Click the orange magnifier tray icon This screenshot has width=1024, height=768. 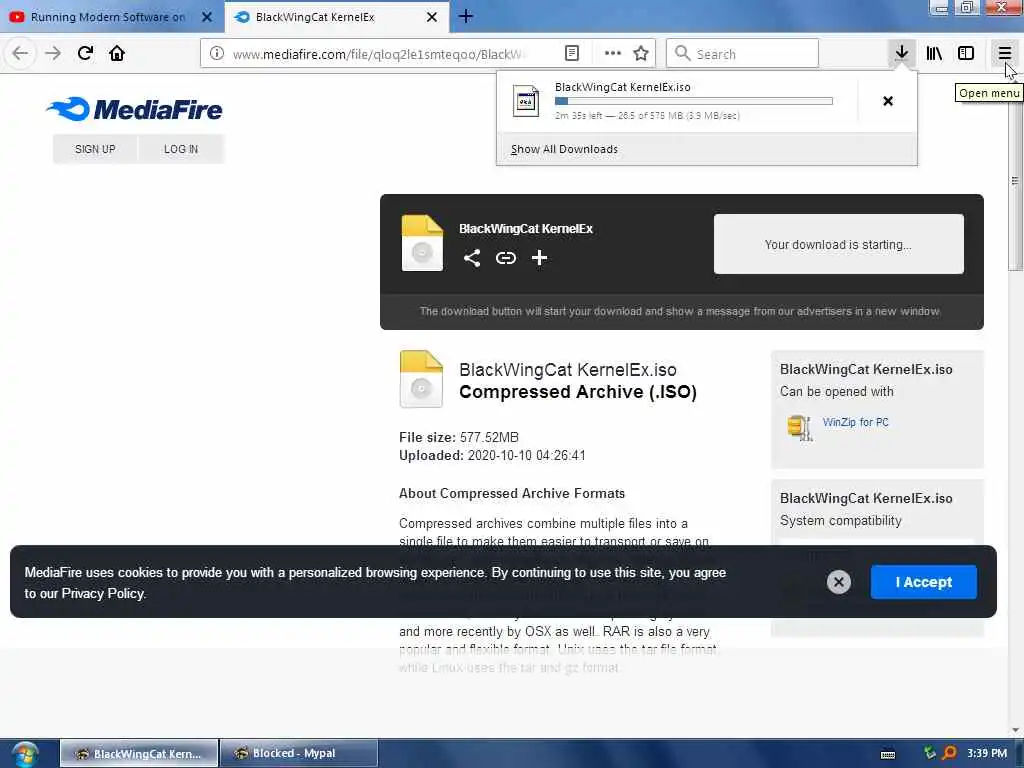tap(949, 753)
